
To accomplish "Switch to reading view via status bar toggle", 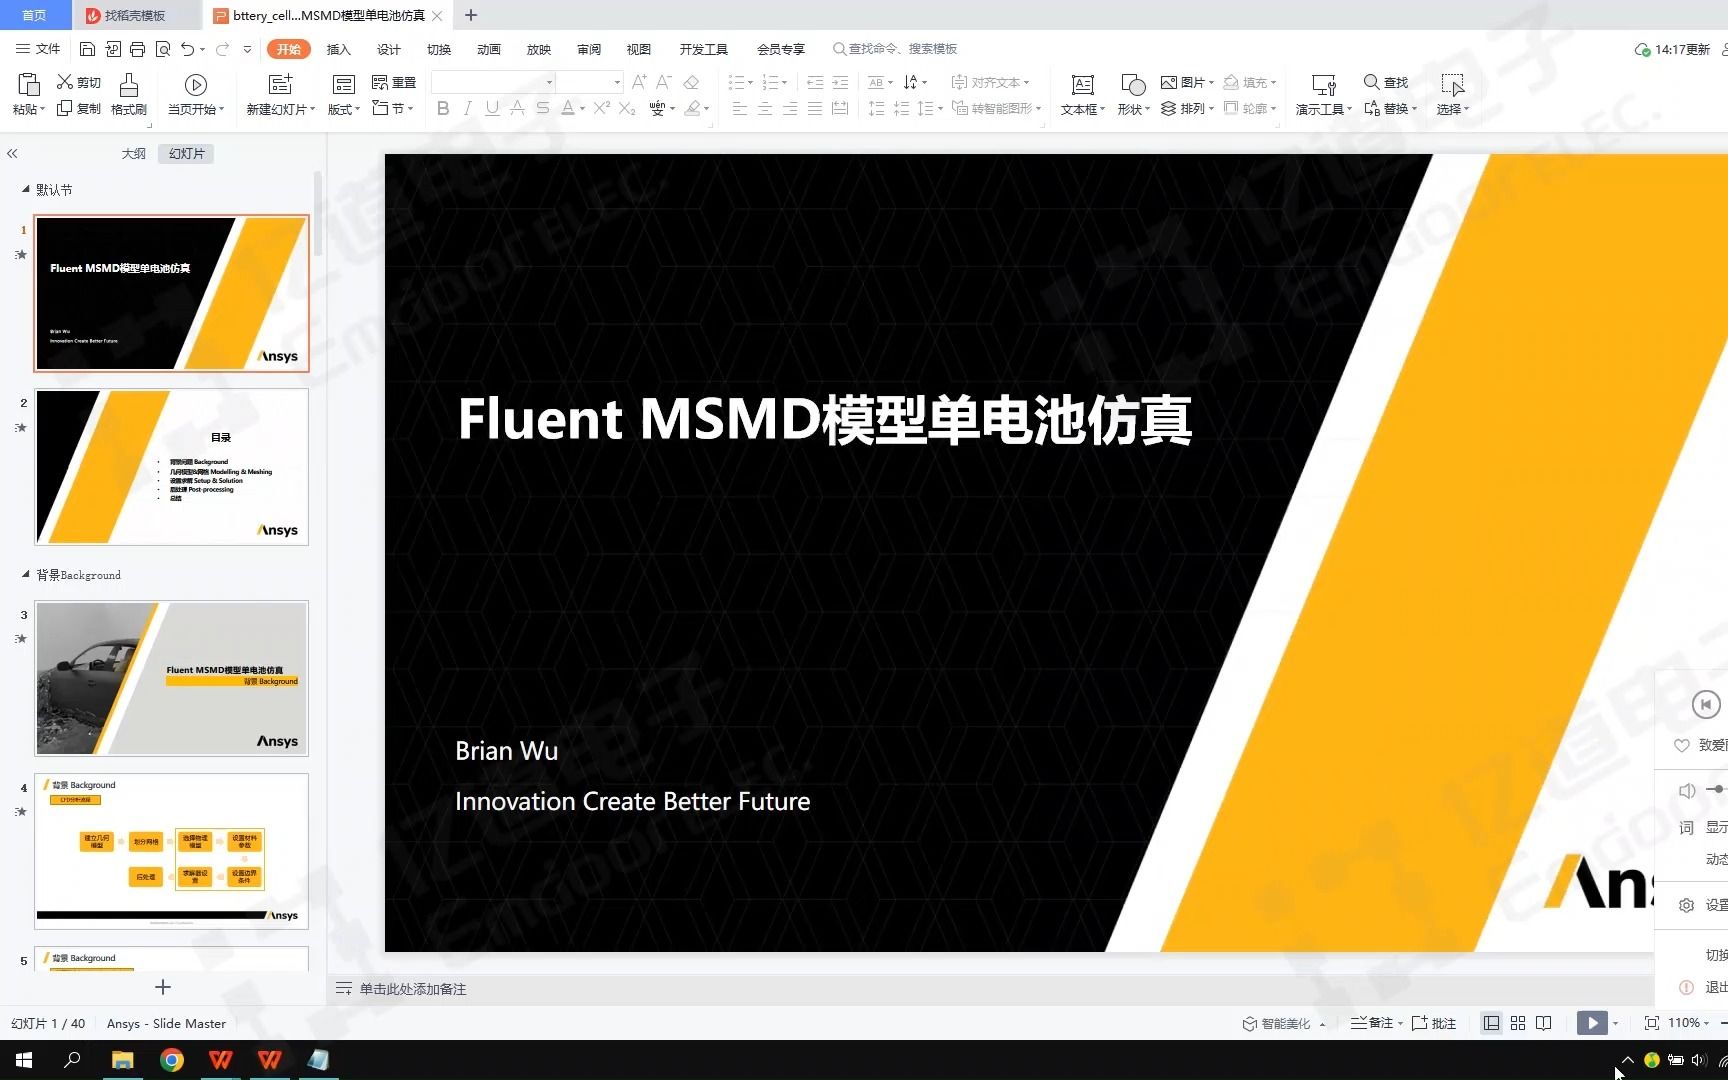I will [x=1543, y=1023].
